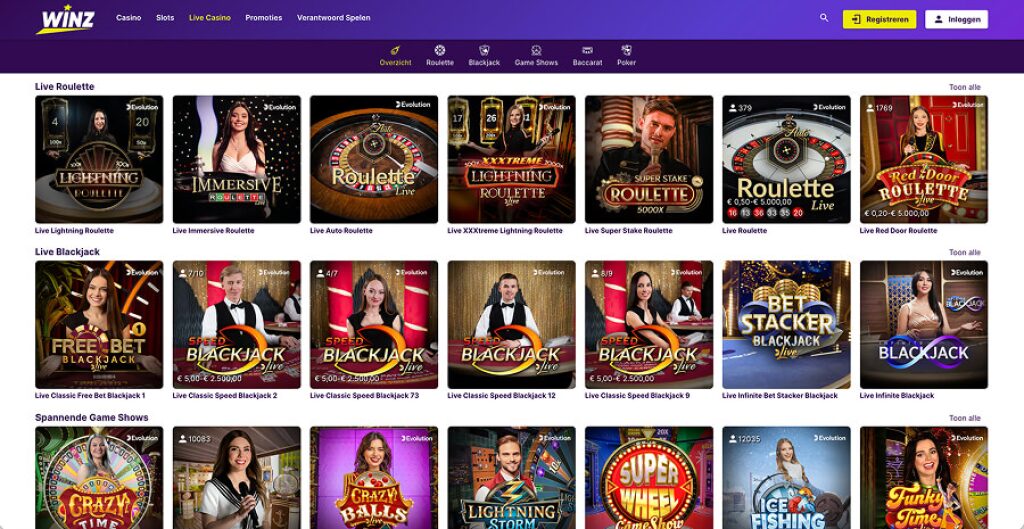The height and width of the screenshot is (529, 1024).
Task: Click the "Live Classic Speed Blackjack 9" caption
Action: 637,396
